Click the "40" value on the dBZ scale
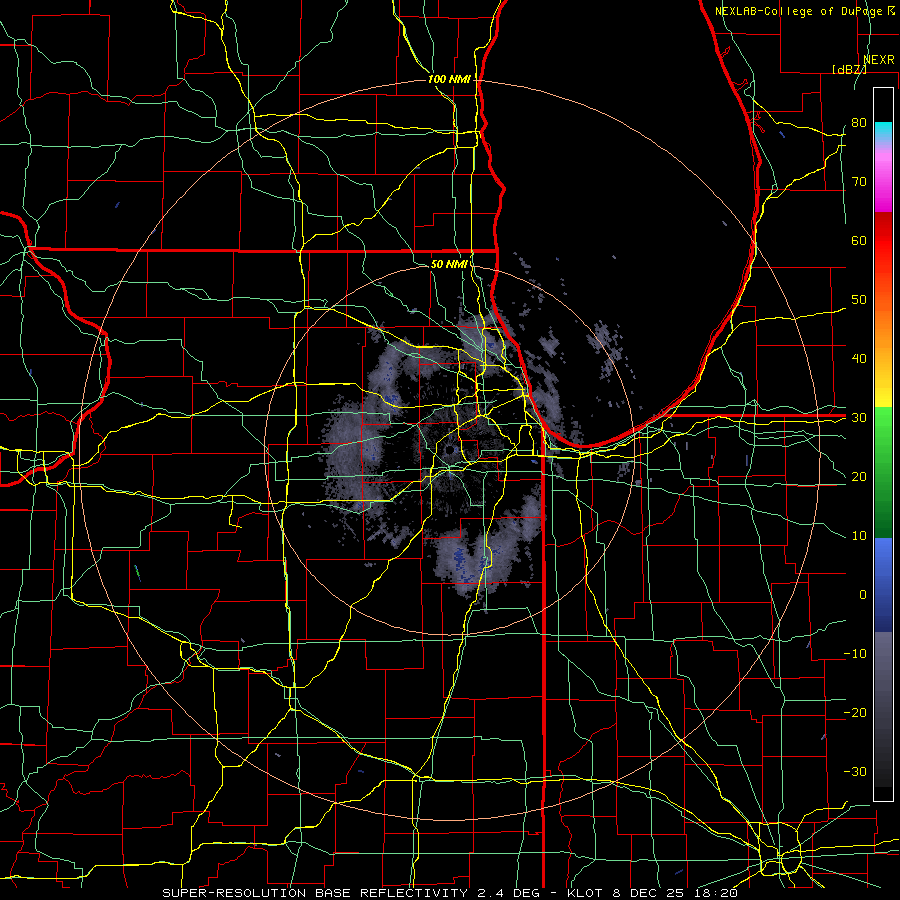Screen dimensions: 900x900 (859, 358)
